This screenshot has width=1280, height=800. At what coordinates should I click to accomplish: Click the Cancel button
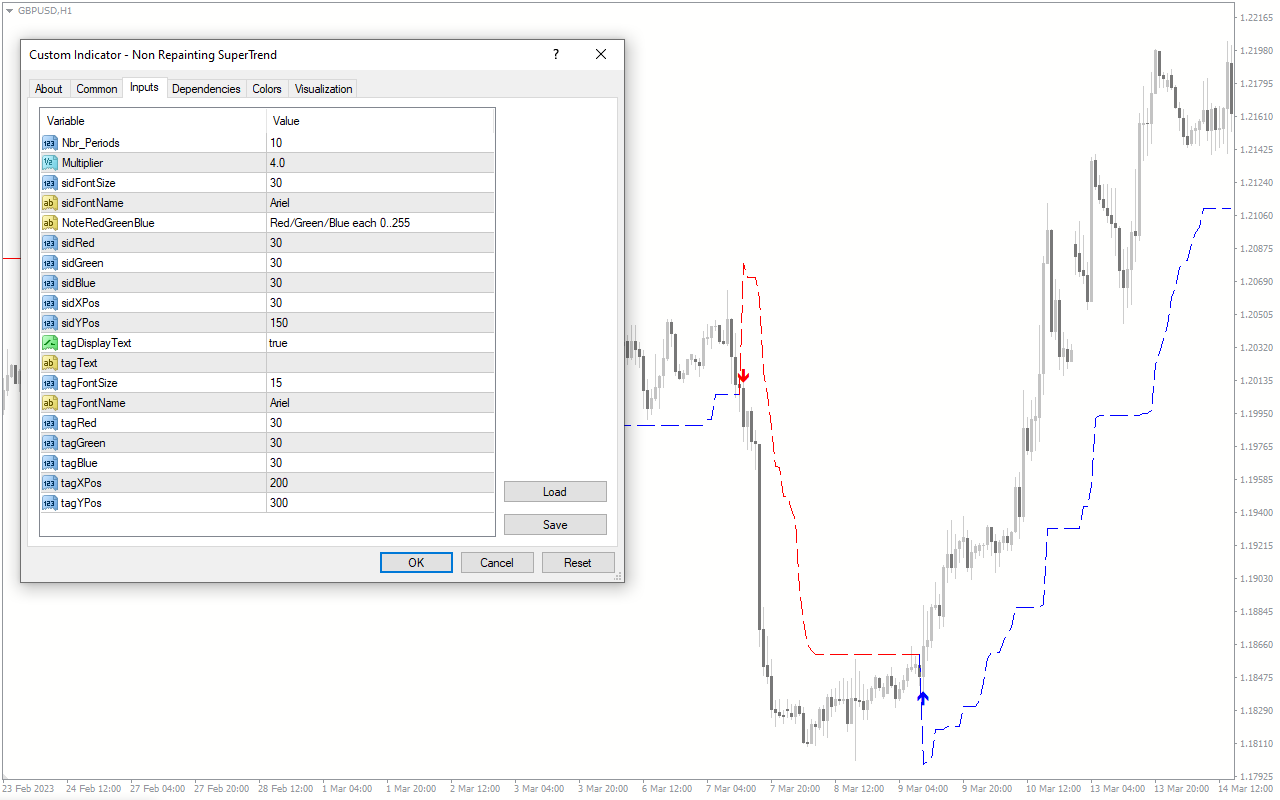click(497, 563)
